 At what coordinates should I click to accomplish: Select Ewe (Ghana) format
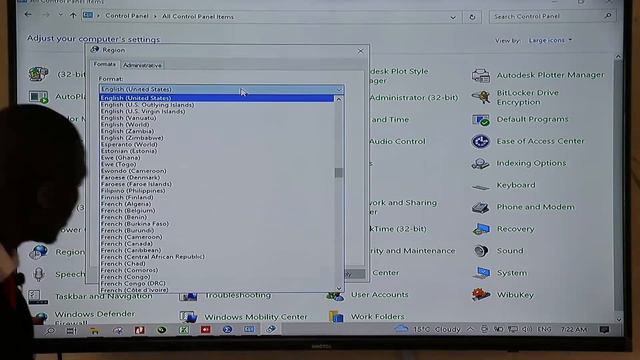[216, 158]
